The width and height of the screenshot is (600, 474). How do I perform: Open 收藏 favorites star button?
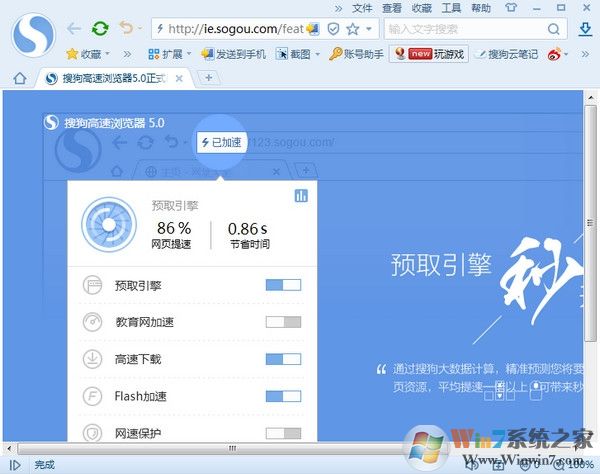pyautogui.click(x=83, y=54)
